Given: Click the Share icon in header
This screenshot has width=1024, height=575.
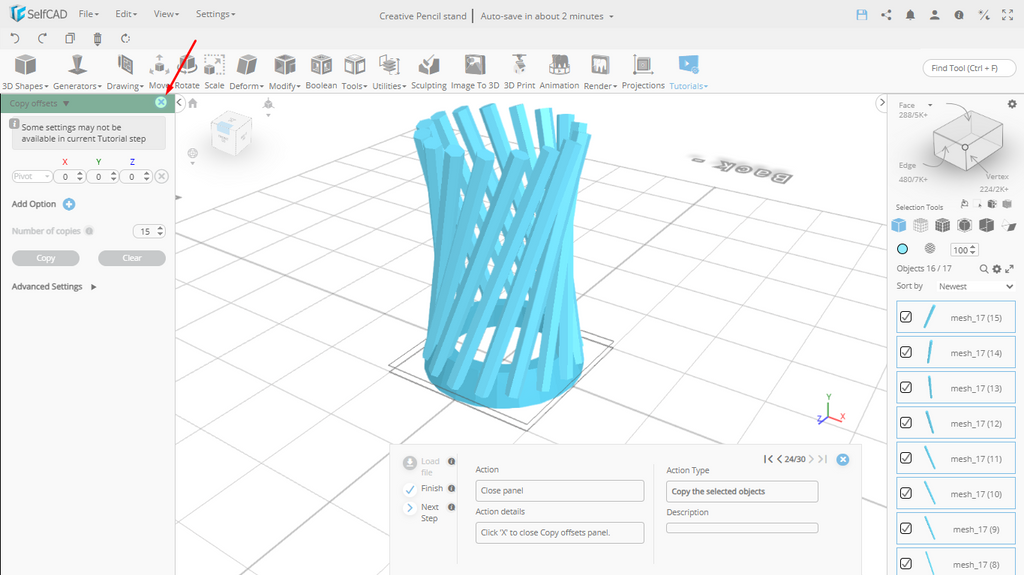Looking at the screenshot, I should (886, 15).
